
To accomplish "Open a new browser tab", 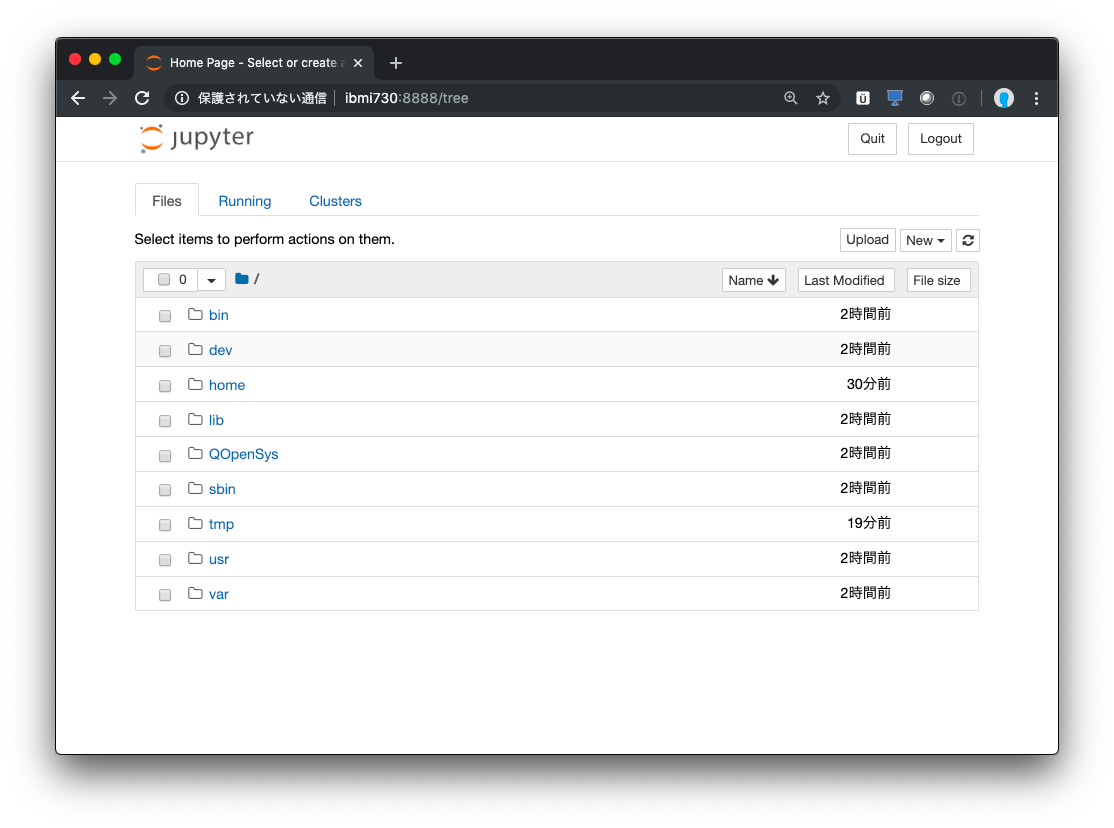I will pyautogui.click(x=396, y=63).
